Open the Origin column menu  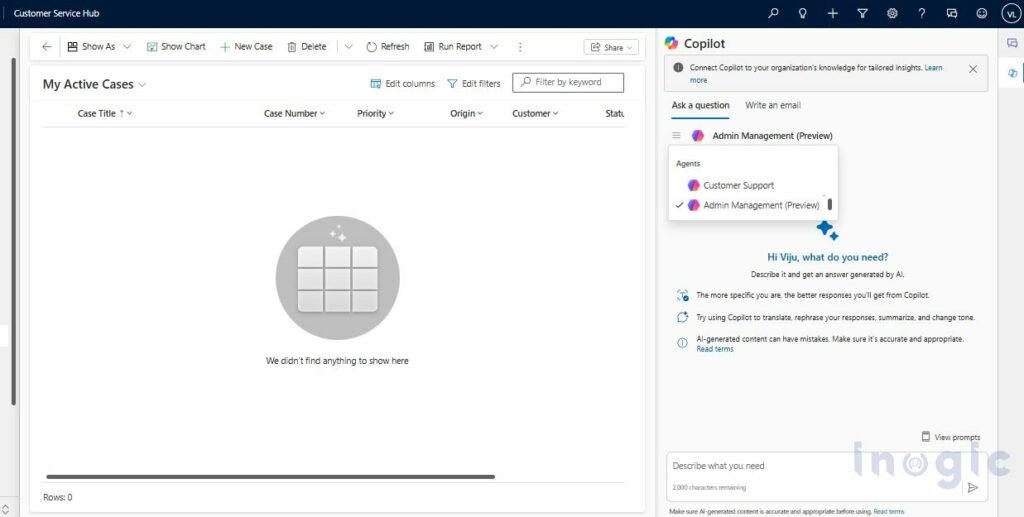[466, 114]
